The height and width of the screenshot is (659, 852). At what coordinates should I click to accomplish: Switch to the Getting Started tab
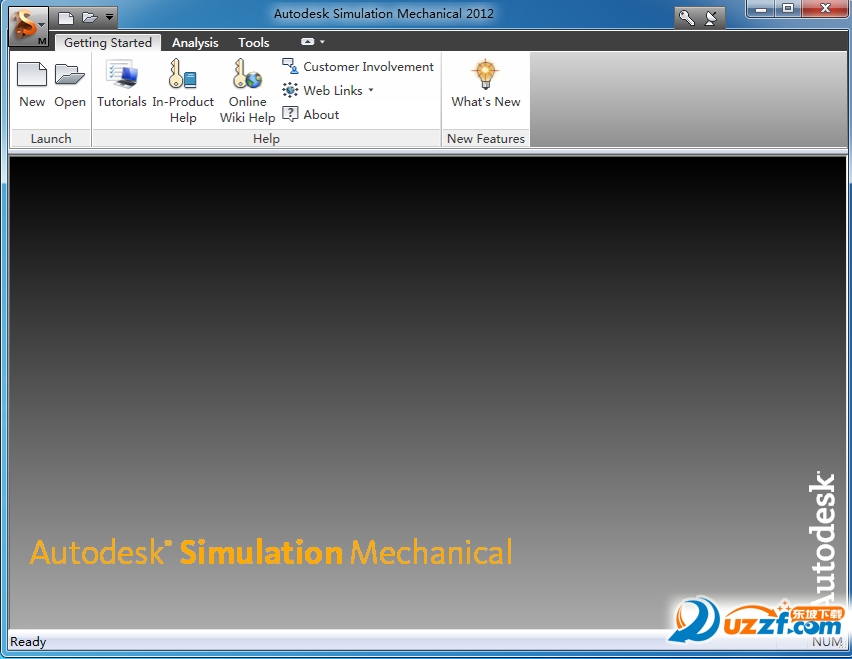[108, 42]
